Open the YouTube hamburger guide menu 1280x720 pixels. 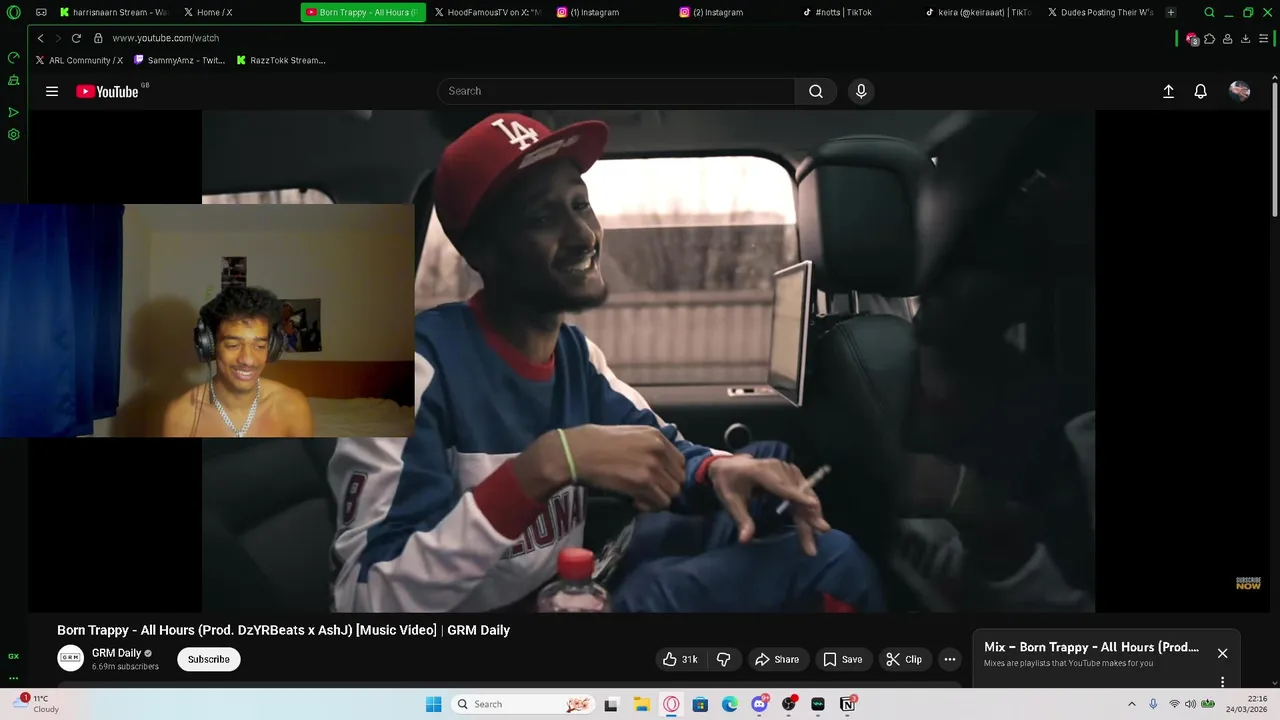click(x=52, y=91)
